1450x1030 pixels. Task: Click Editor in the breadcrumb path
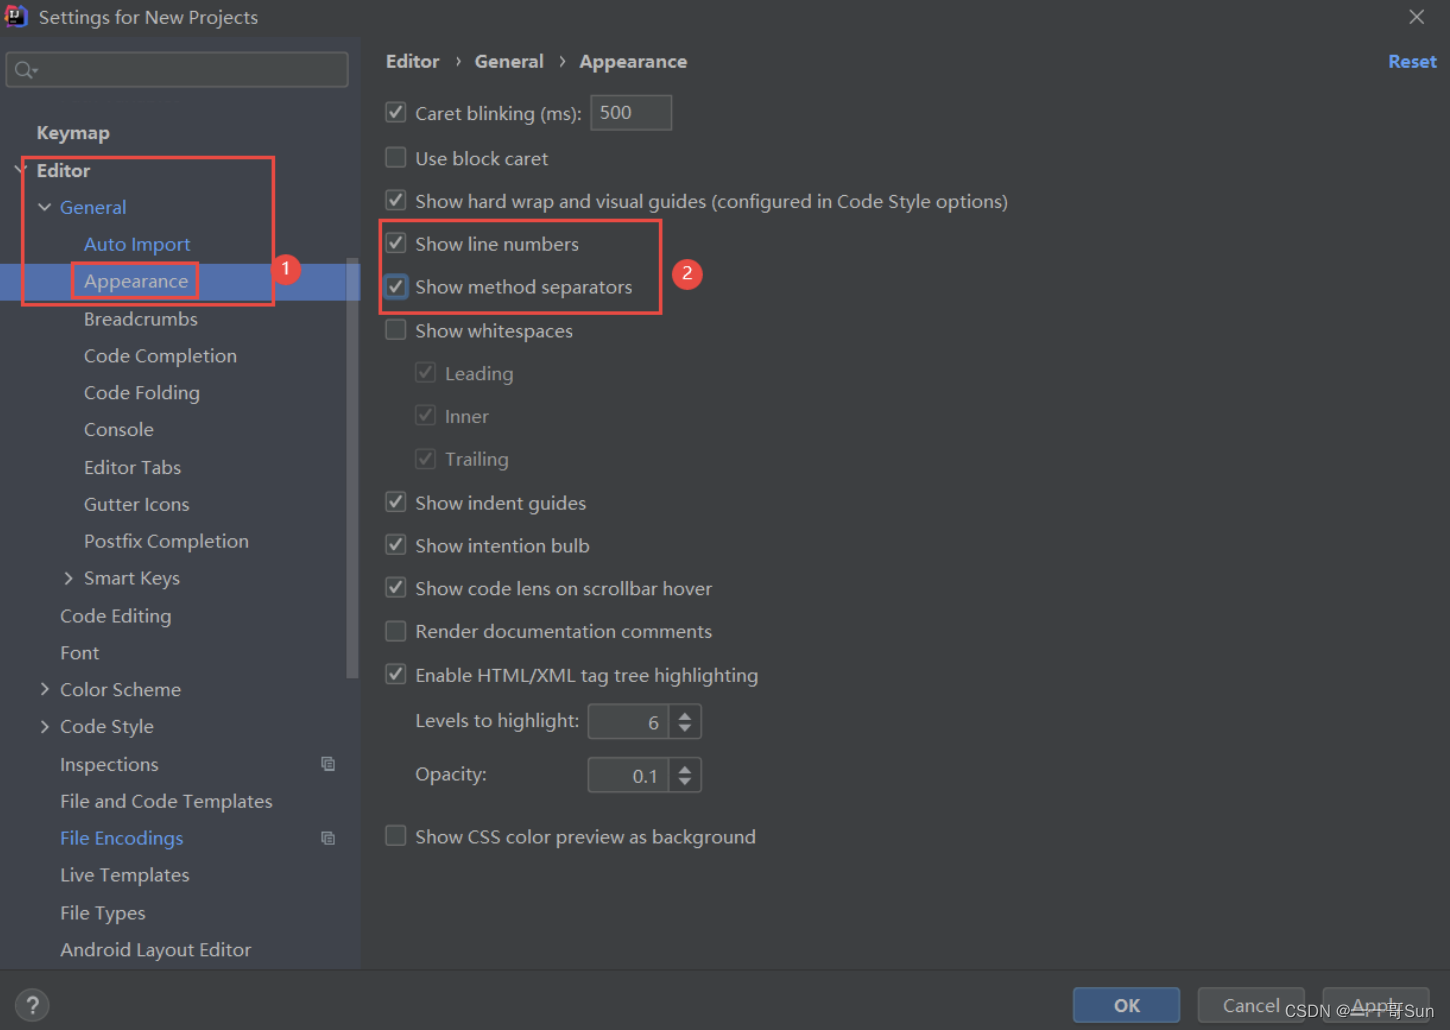[x=413, y=62]
